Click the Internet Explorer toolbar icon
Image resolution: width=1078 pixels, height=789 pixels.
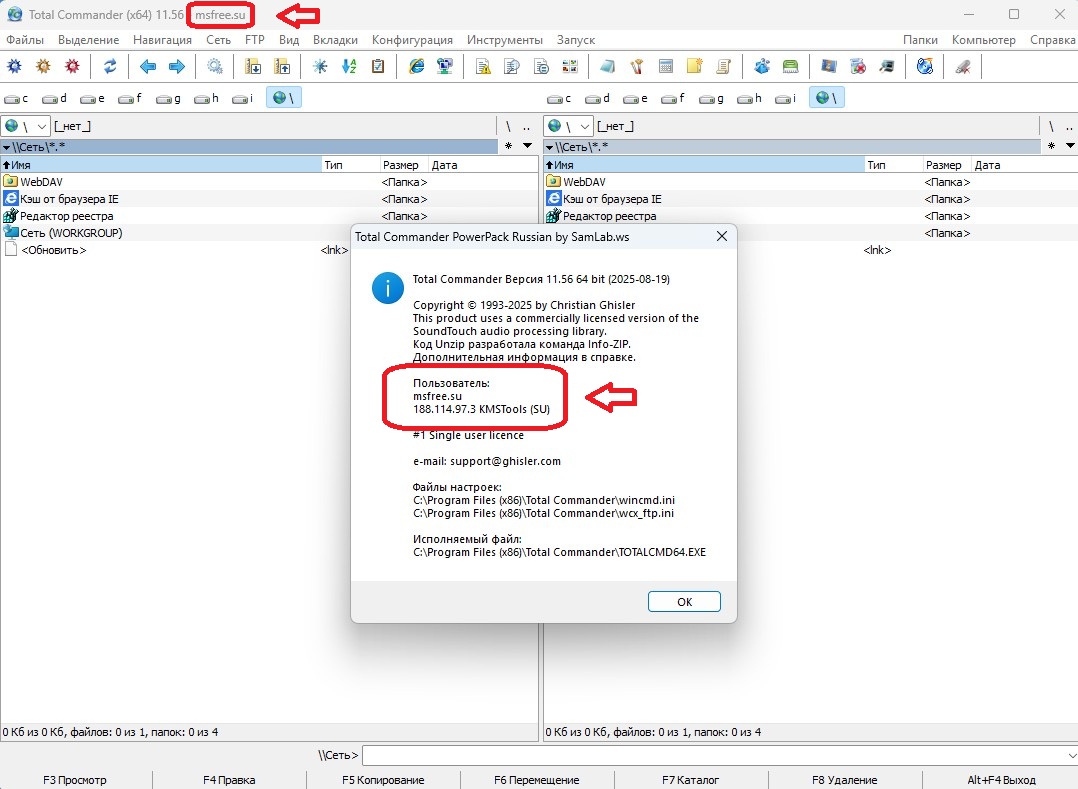tap(416, 67)
